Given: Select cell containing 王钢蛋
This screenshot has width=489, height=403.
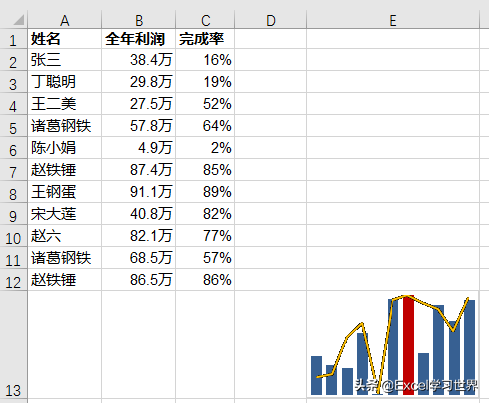Looking at the screenshot, I should coord(65,192).
